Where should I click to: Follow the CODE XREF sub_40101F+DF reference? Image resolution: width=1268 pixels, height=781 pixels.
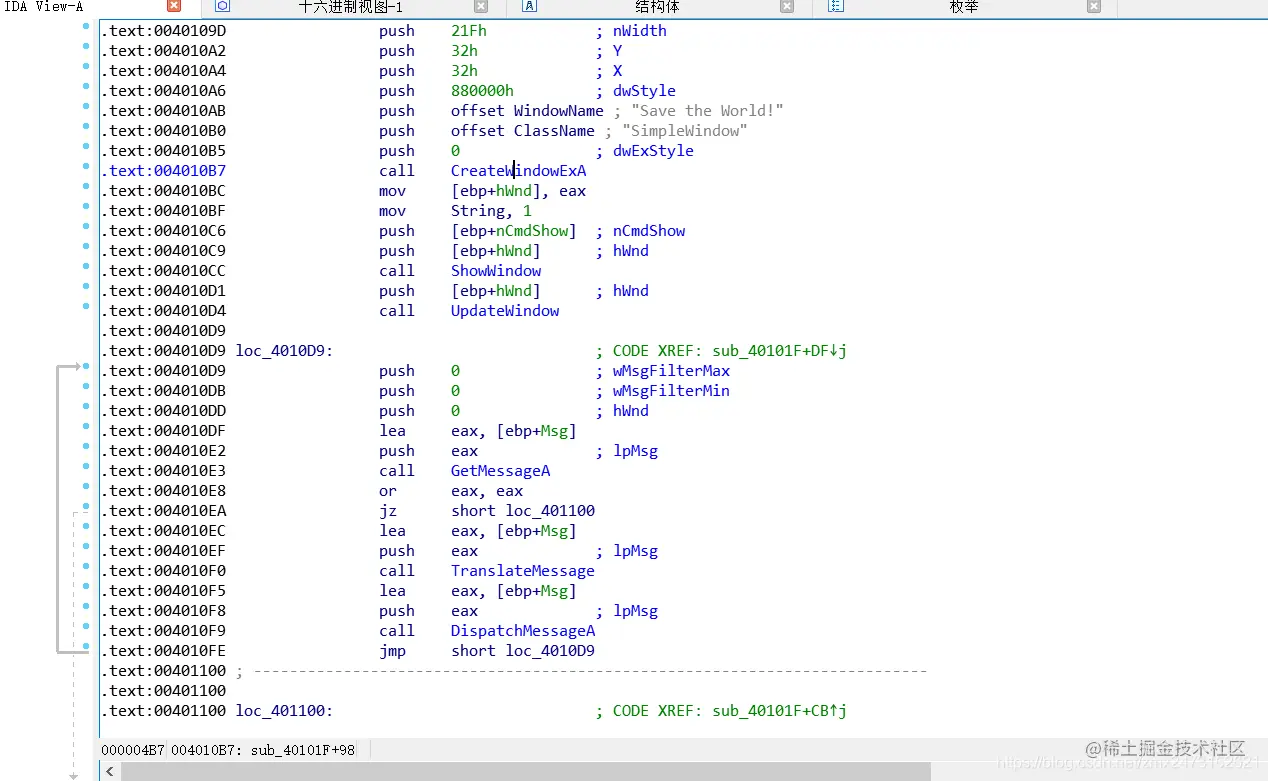coord(780,351)
